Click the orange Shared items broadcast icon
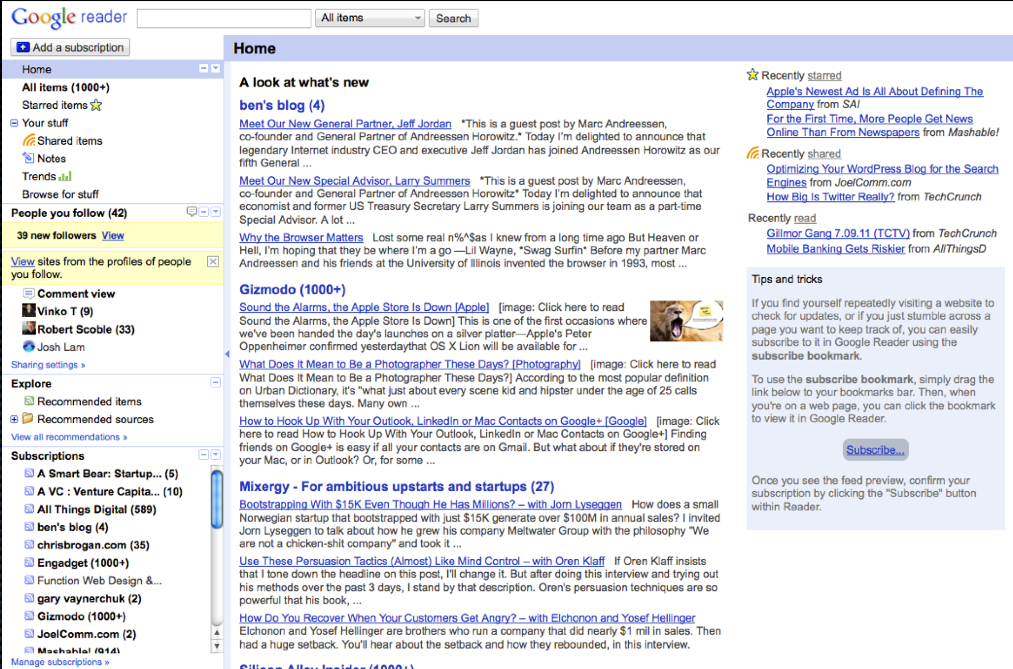Screen dimensions: 1013x669 pyautogui.click(x=29, y=140)
